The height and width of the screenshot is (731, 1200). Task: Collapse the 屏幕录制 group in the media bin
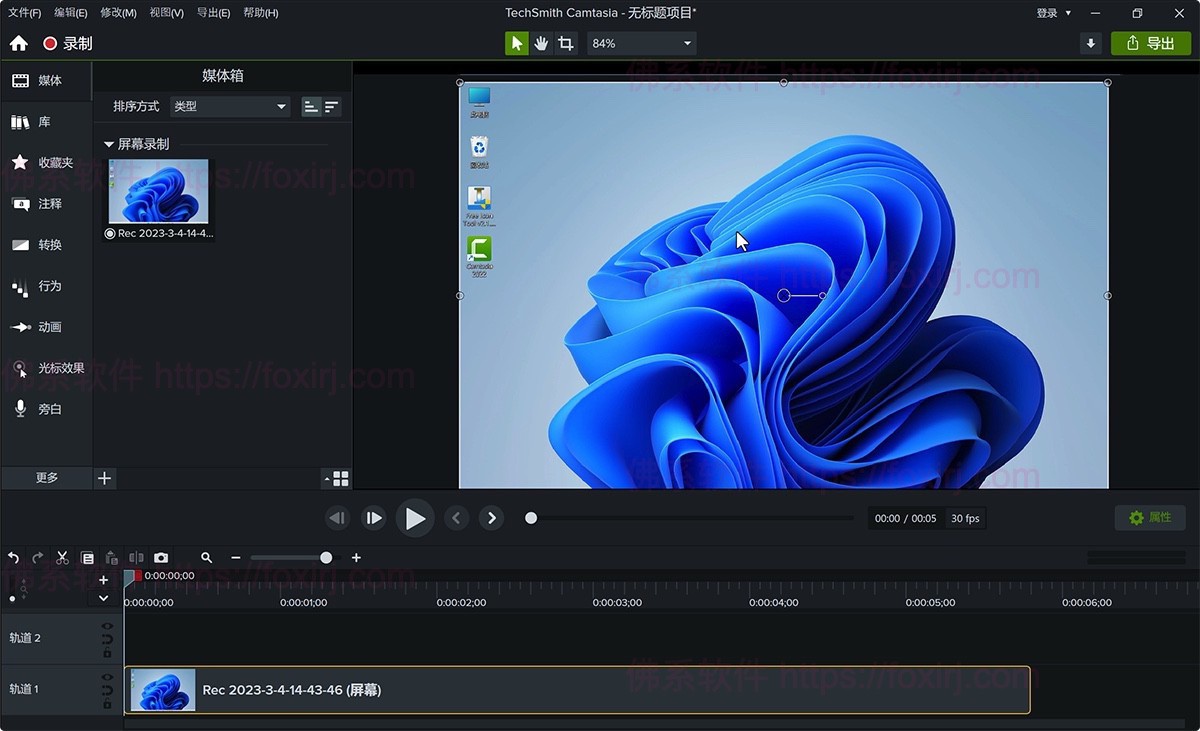point(110,143)
